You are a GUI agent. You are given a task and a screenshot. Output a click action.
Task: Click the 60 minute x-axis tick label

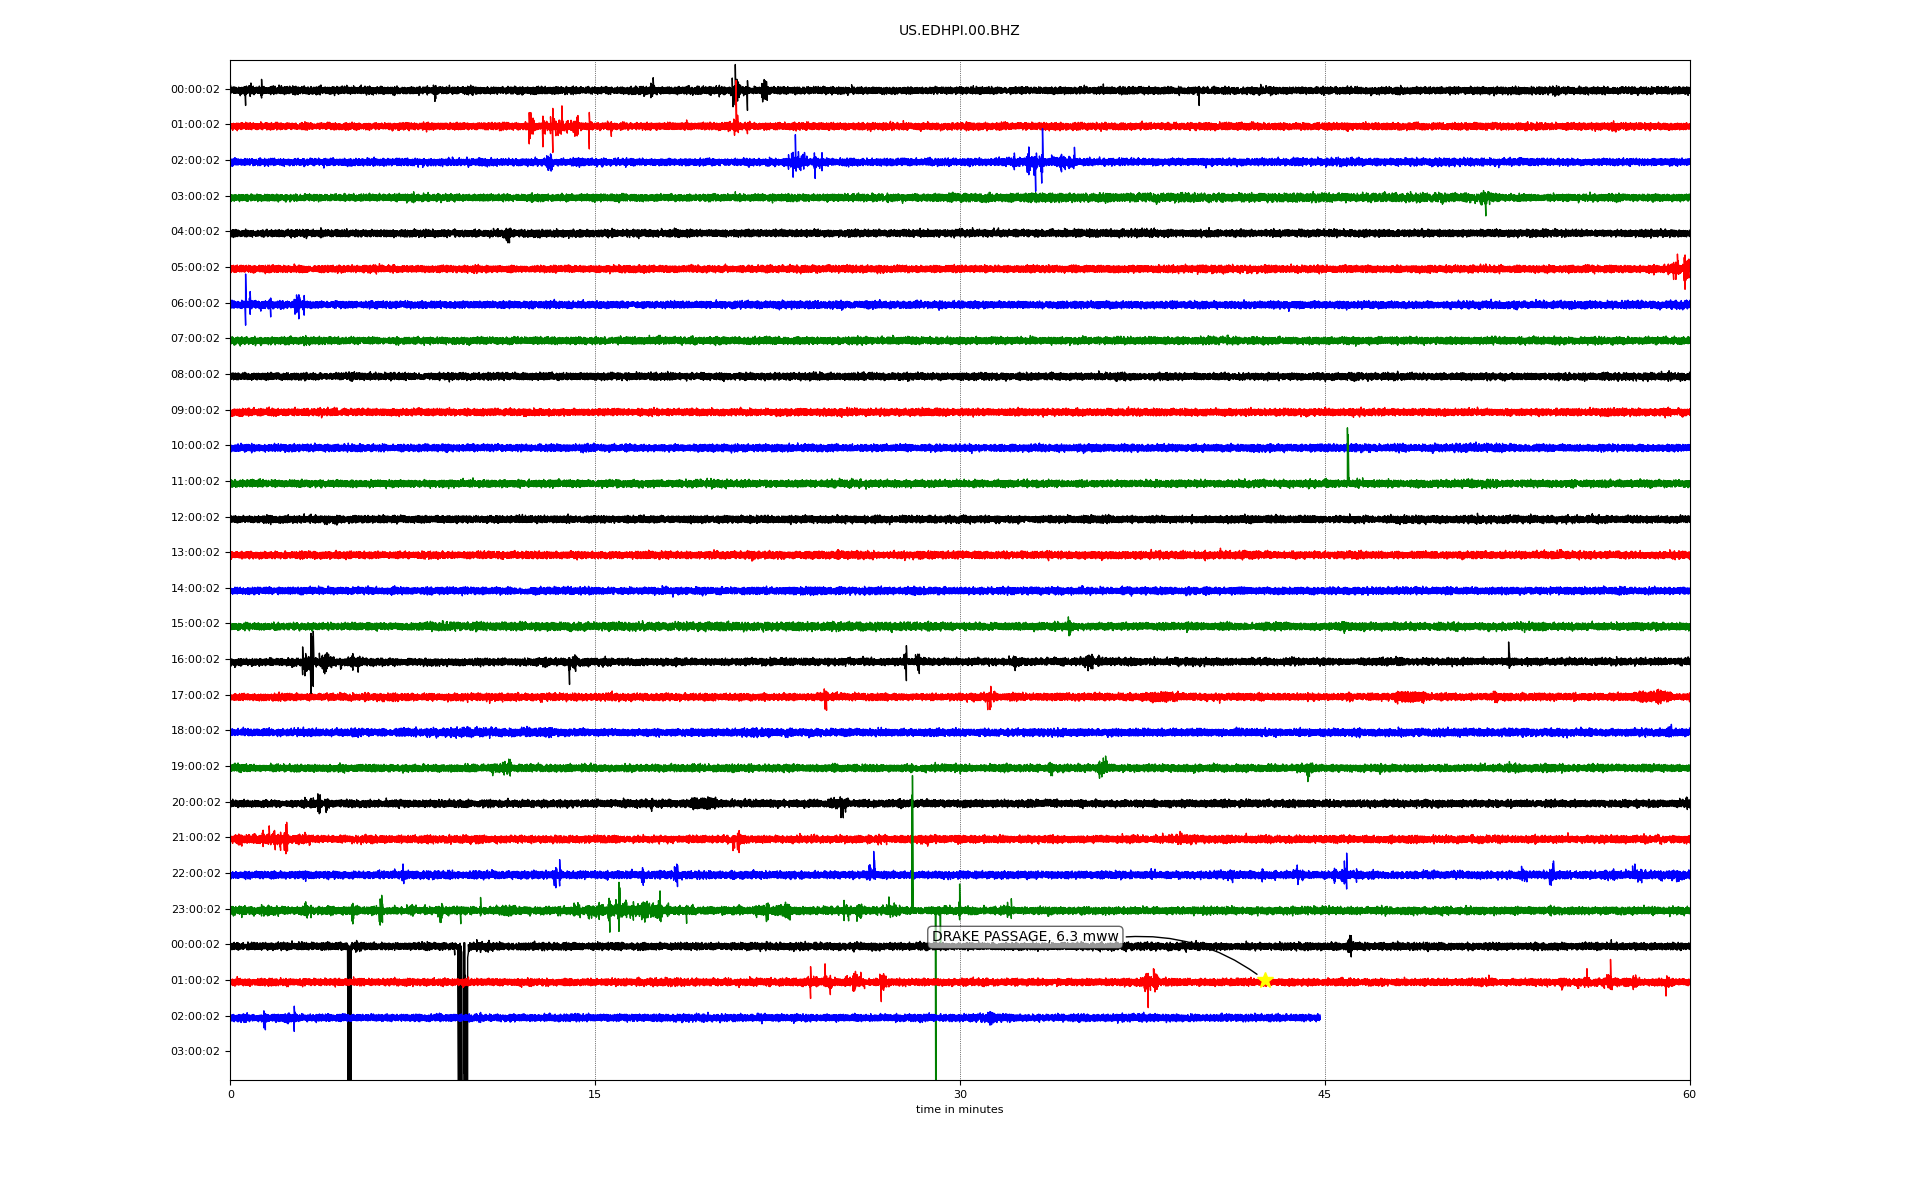1689,1094
